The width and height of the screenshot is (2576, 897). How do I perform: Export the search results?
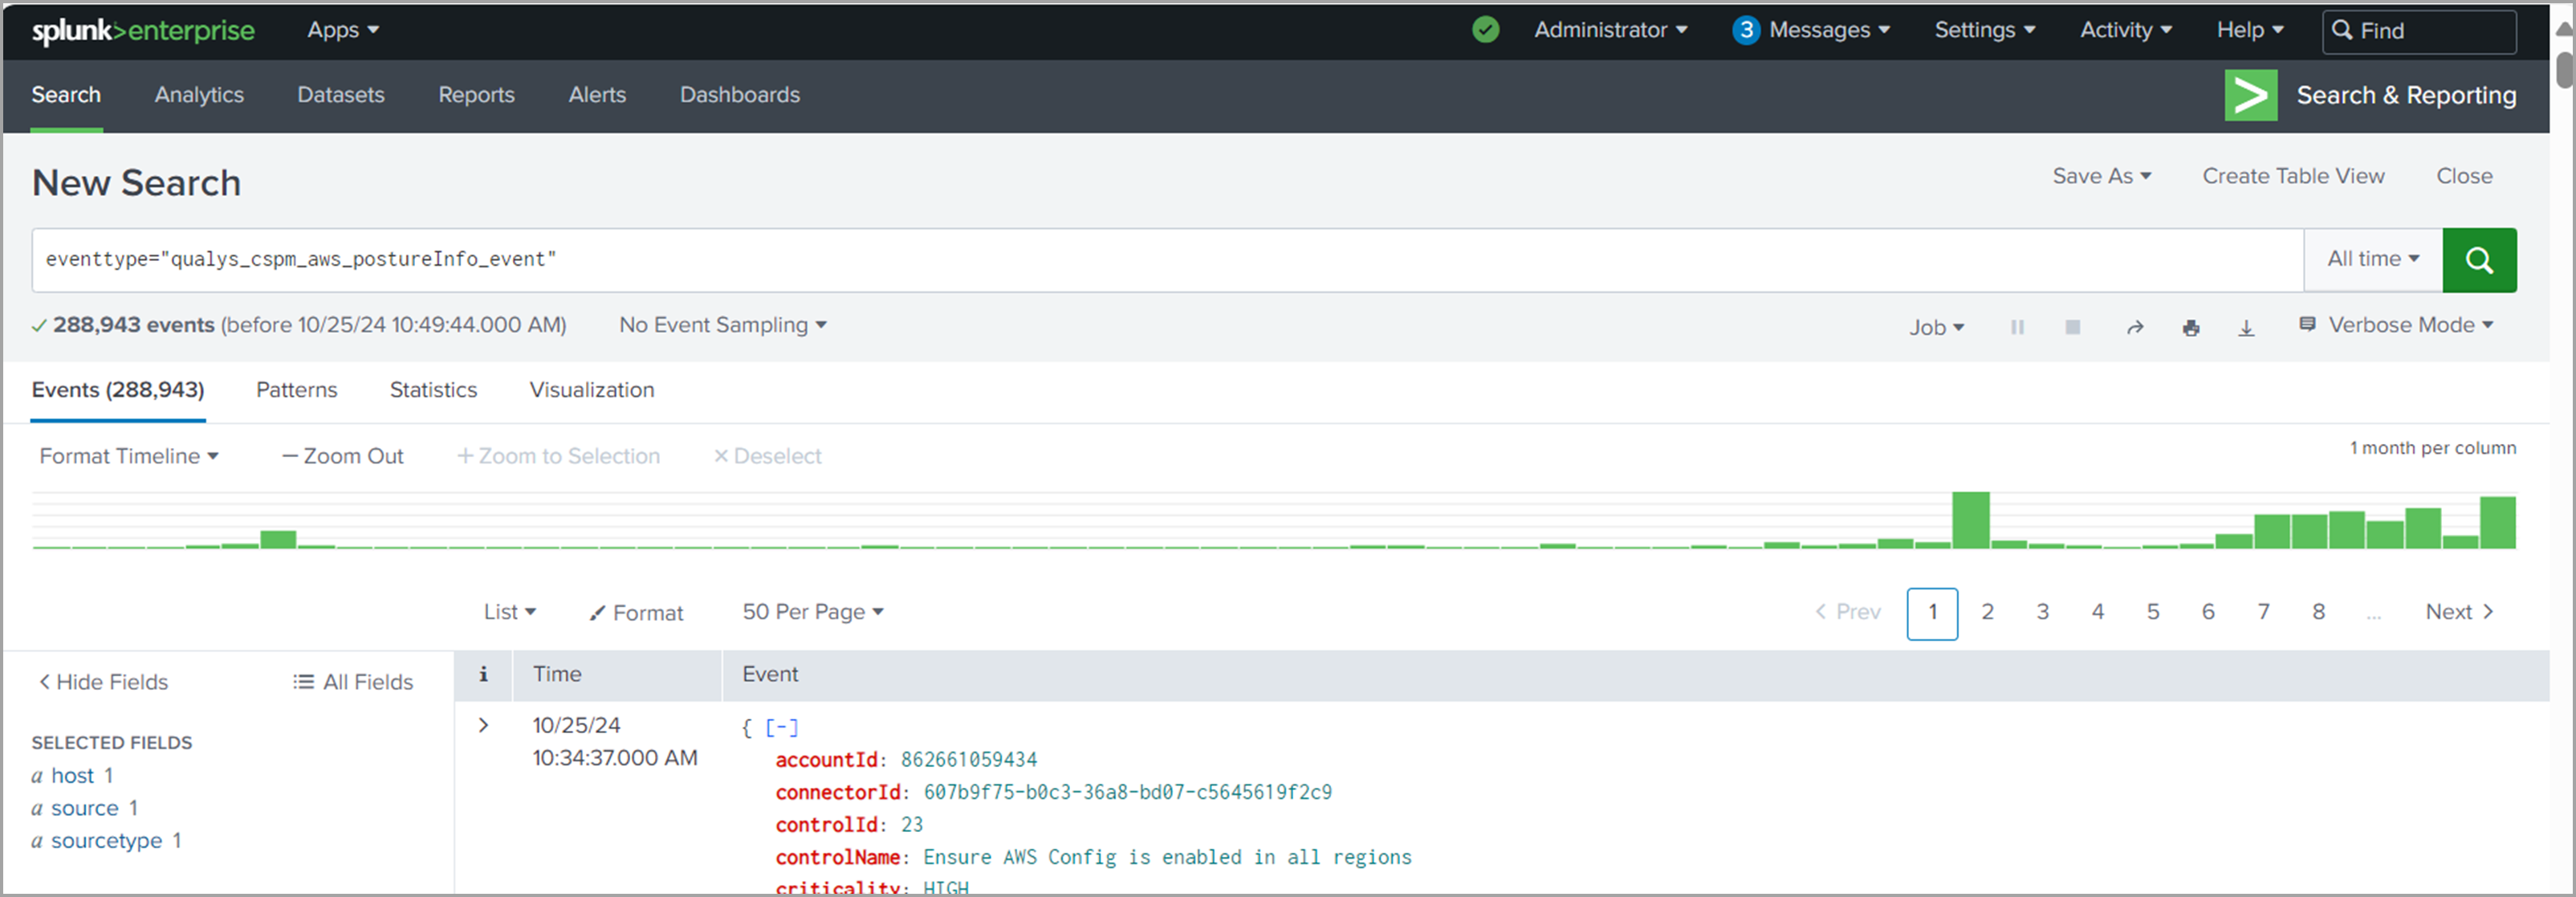pos(2247,327)
